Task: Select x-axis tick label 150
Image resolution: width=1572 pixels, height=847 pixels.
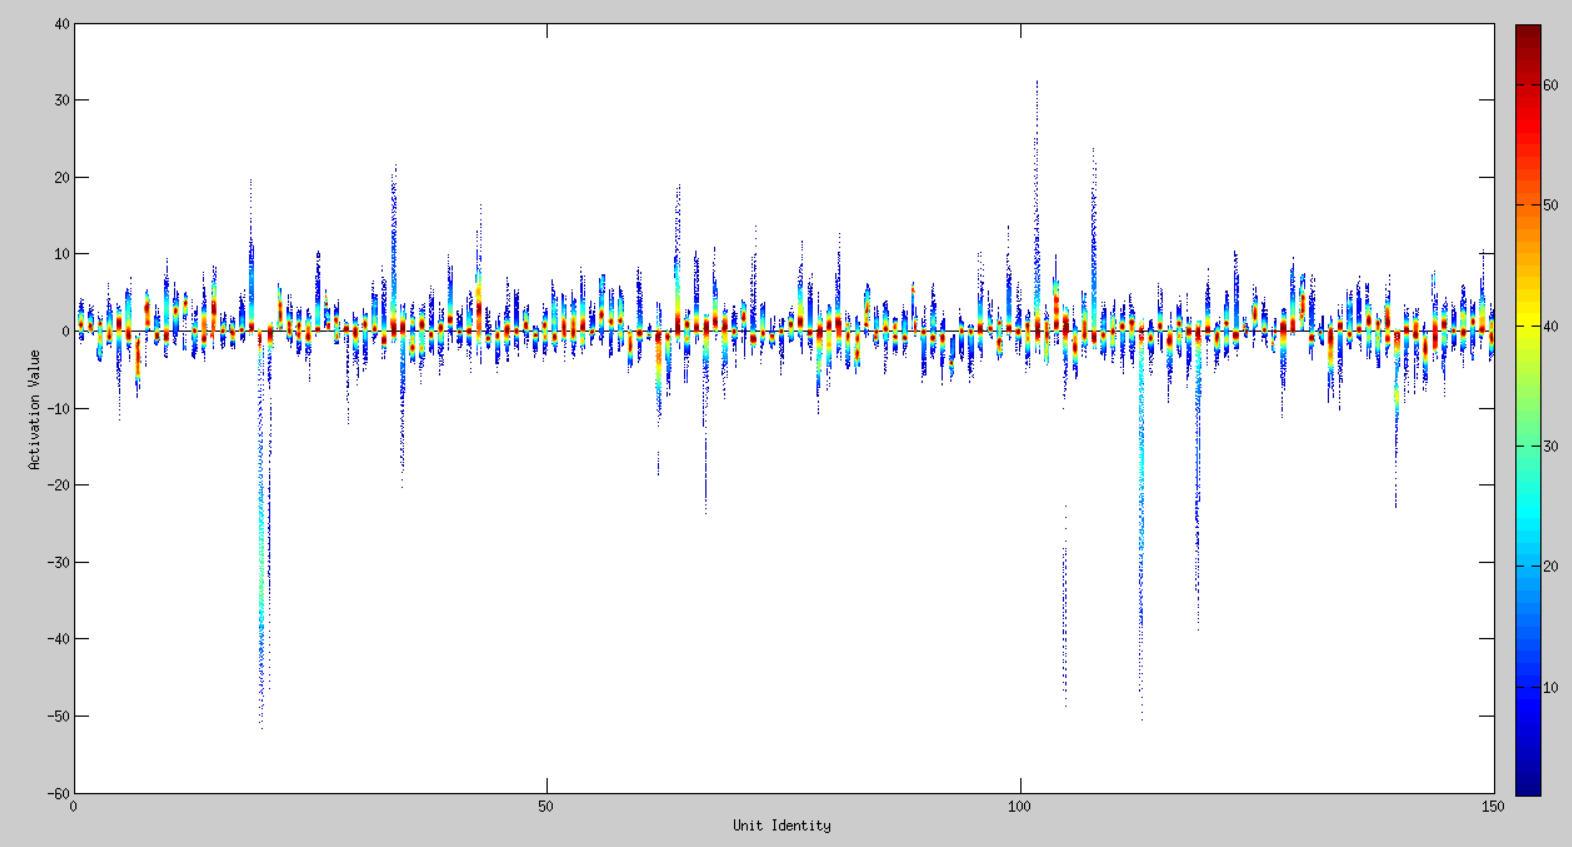Action: [x=1492, y=807]
